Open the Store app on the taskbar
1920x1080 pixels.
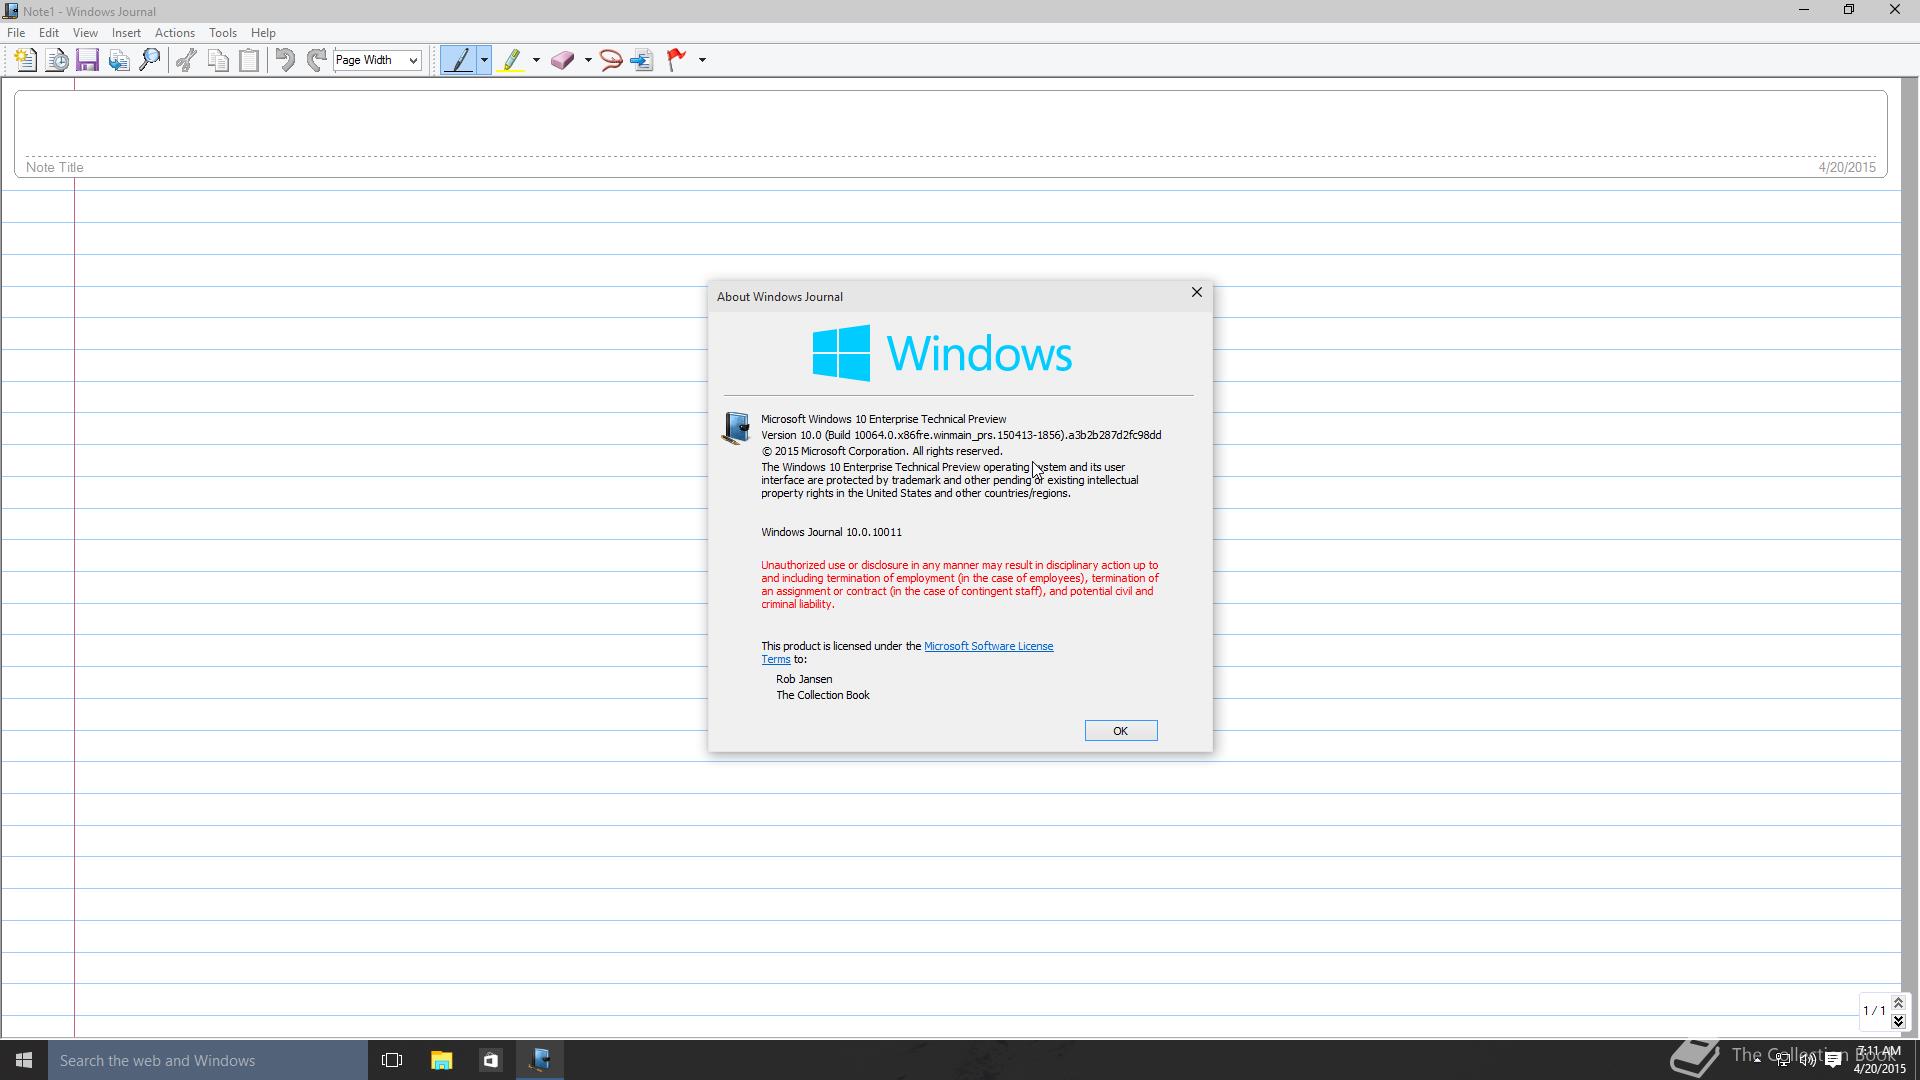pyautogui.click(x=490, y=1060)
